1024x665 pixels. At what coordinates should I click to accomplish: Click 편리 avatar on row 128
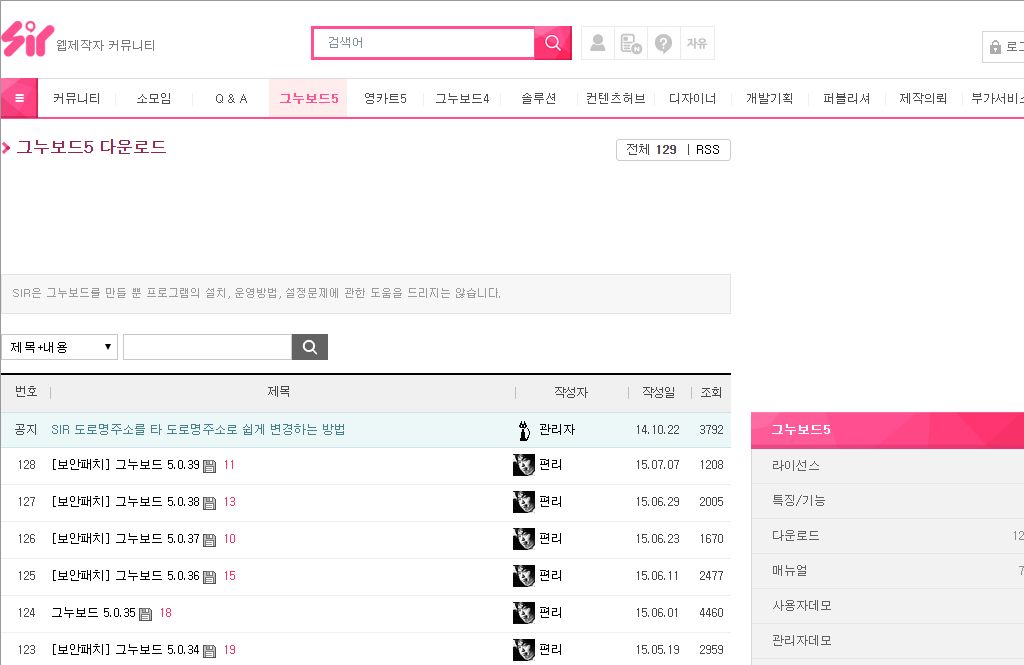click(524, 464)
